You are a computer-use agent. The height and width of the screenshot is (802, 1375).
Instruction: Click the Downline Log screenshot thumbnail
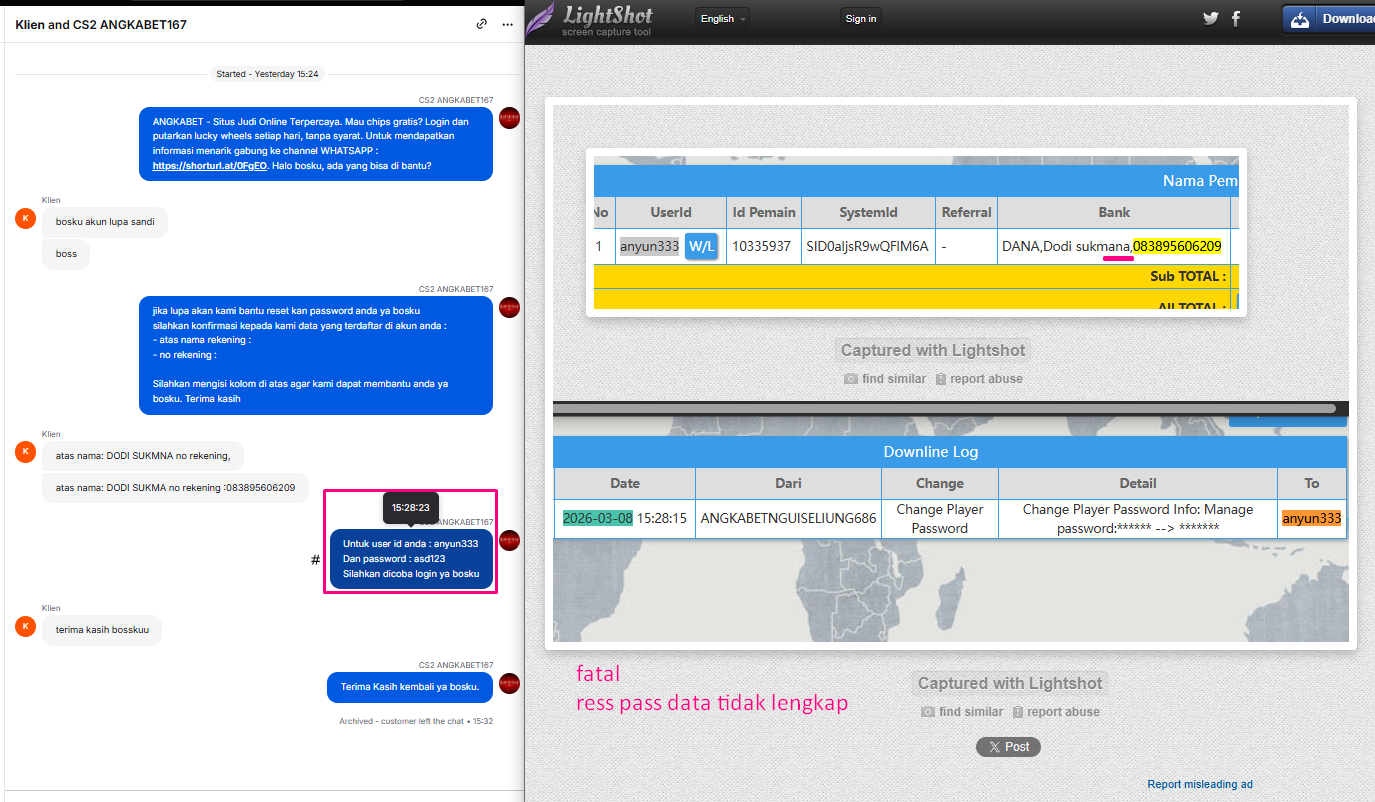[950, 528]
